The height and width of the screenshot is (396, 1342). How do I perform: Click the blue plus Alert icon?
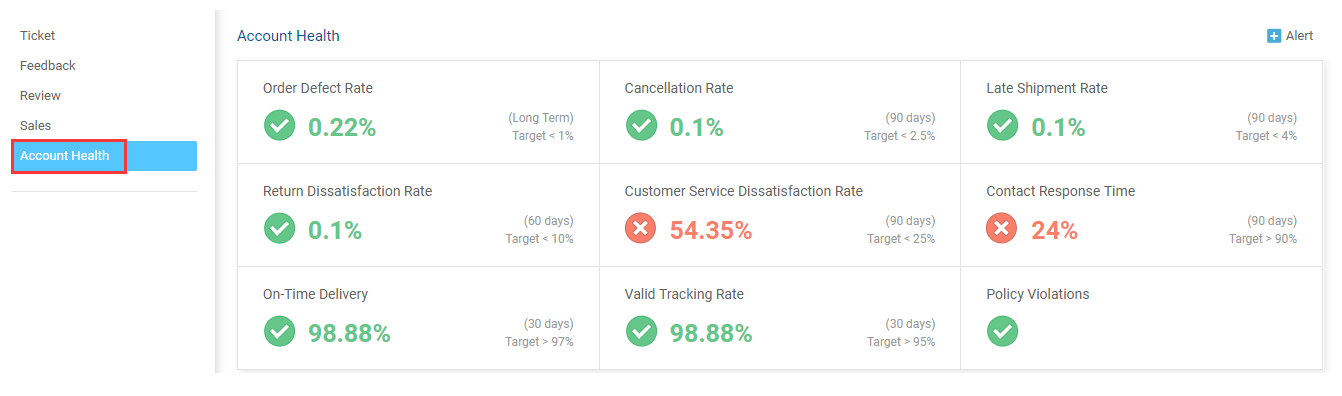pos(1274,36)
